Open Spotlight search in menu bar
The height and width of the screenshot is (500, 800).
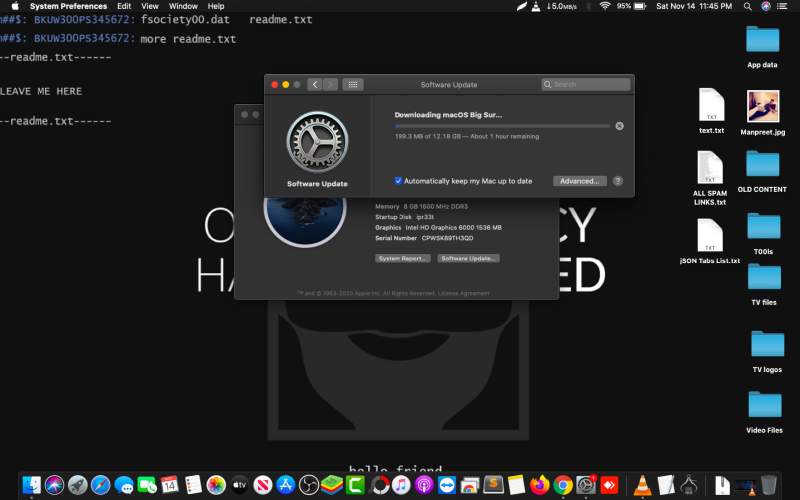pyautogui.click(x=747, y=6)
